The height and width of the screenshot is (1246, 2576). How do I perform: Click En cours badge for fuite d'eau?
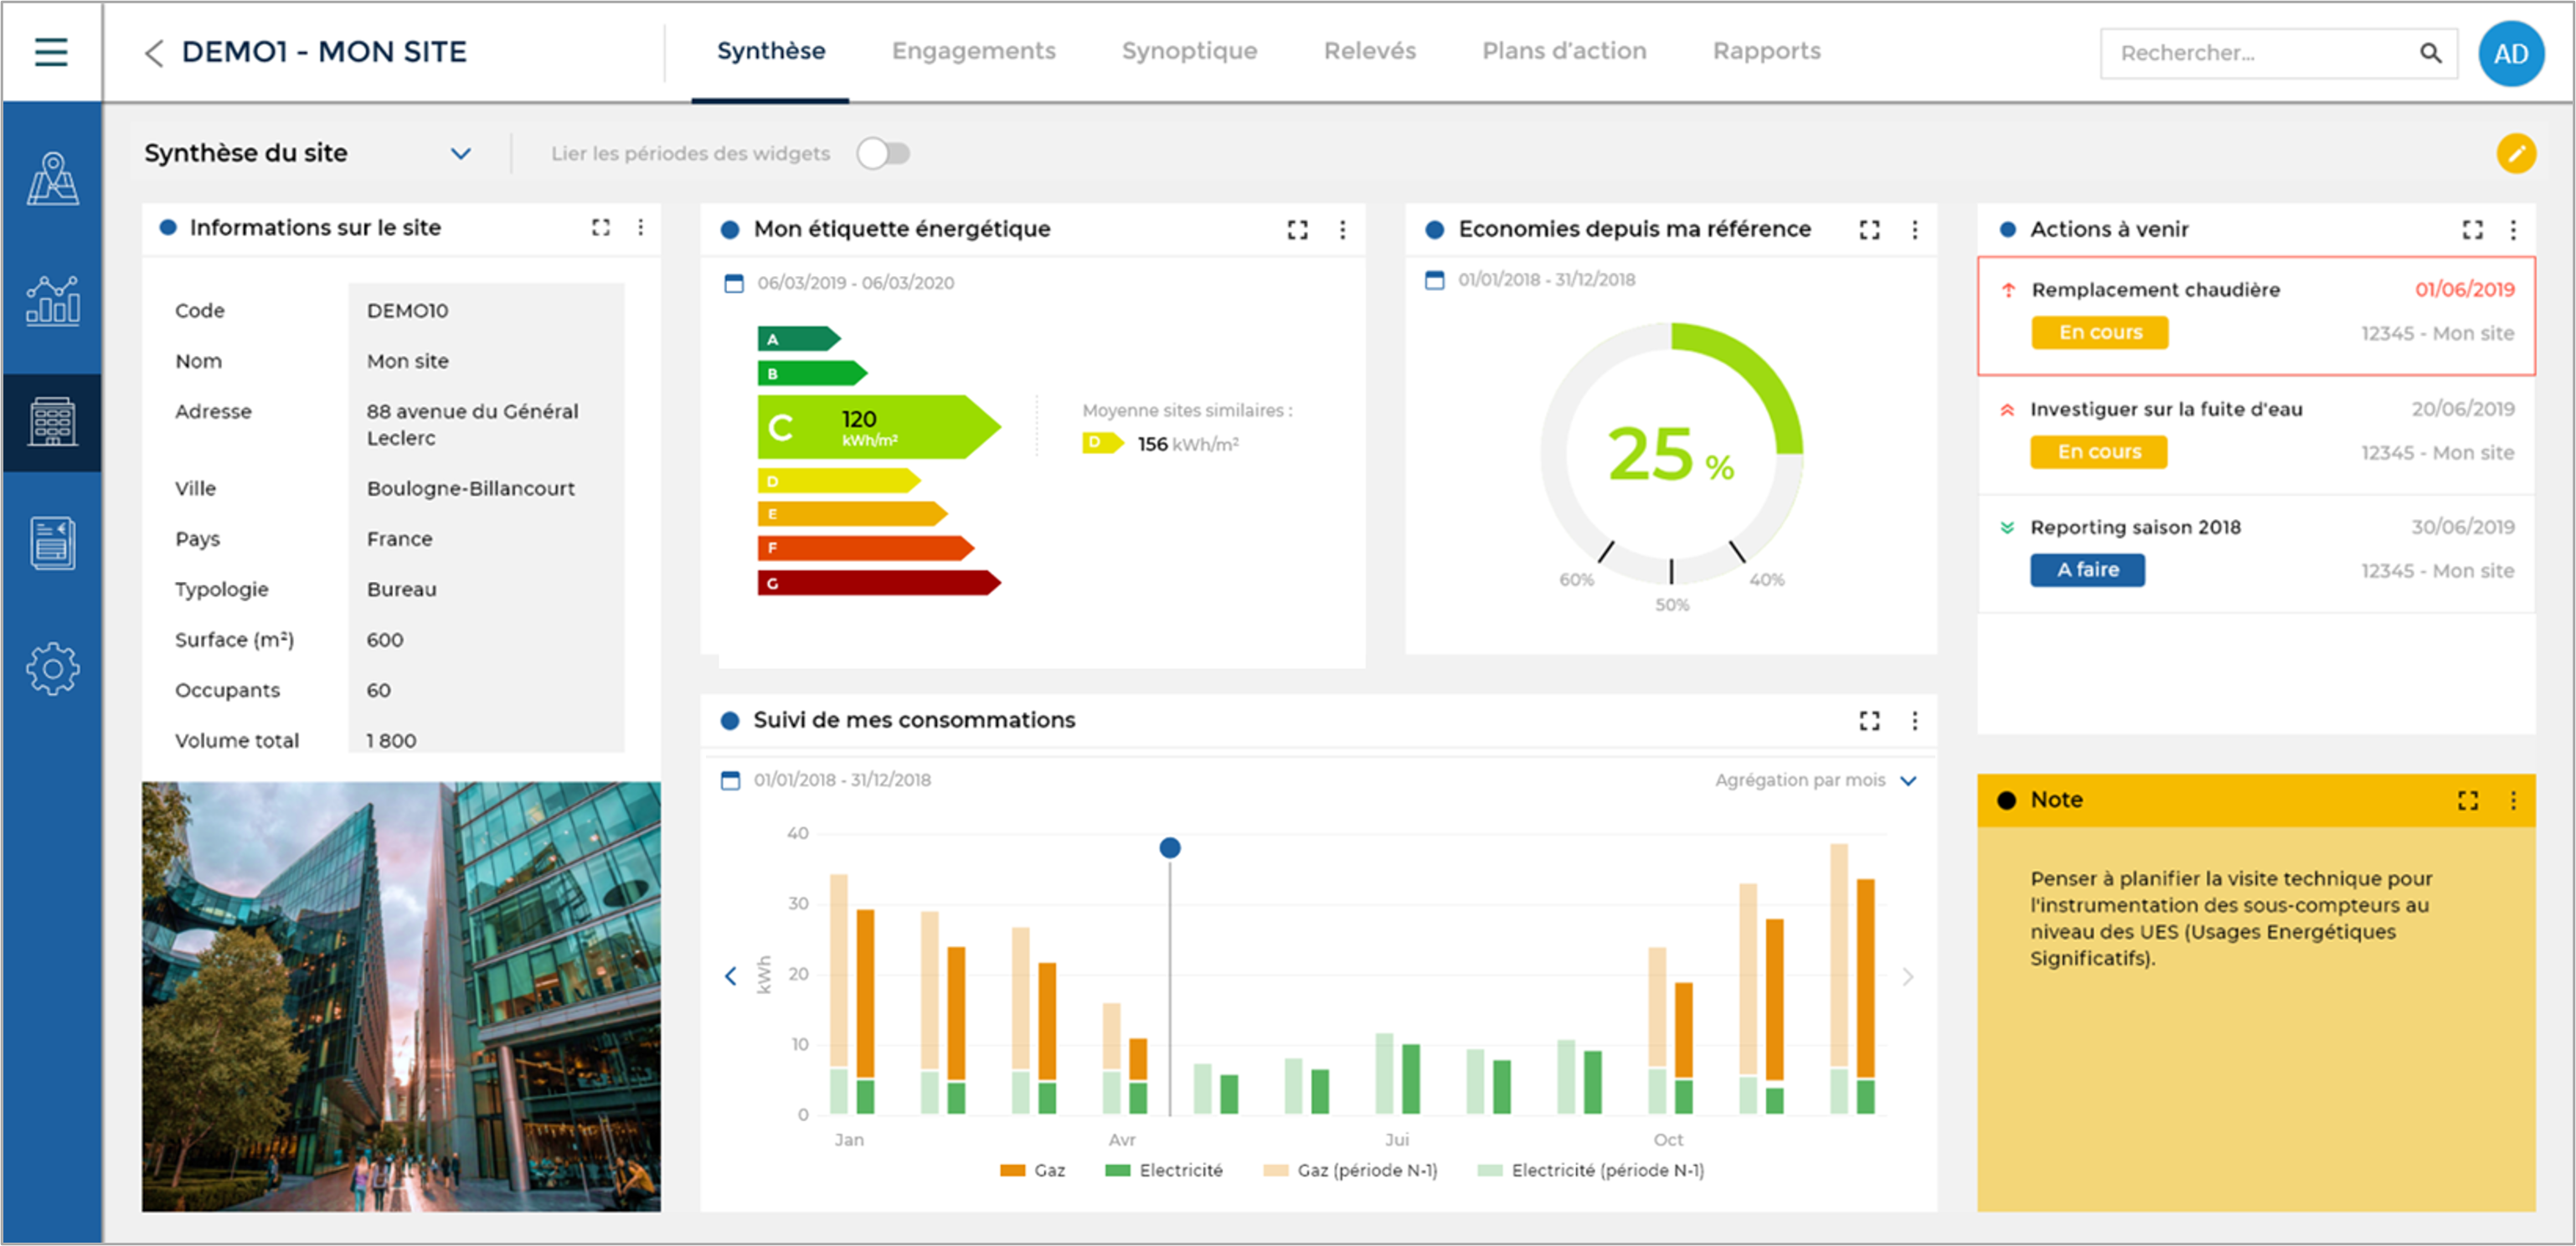coord(2099,452)
